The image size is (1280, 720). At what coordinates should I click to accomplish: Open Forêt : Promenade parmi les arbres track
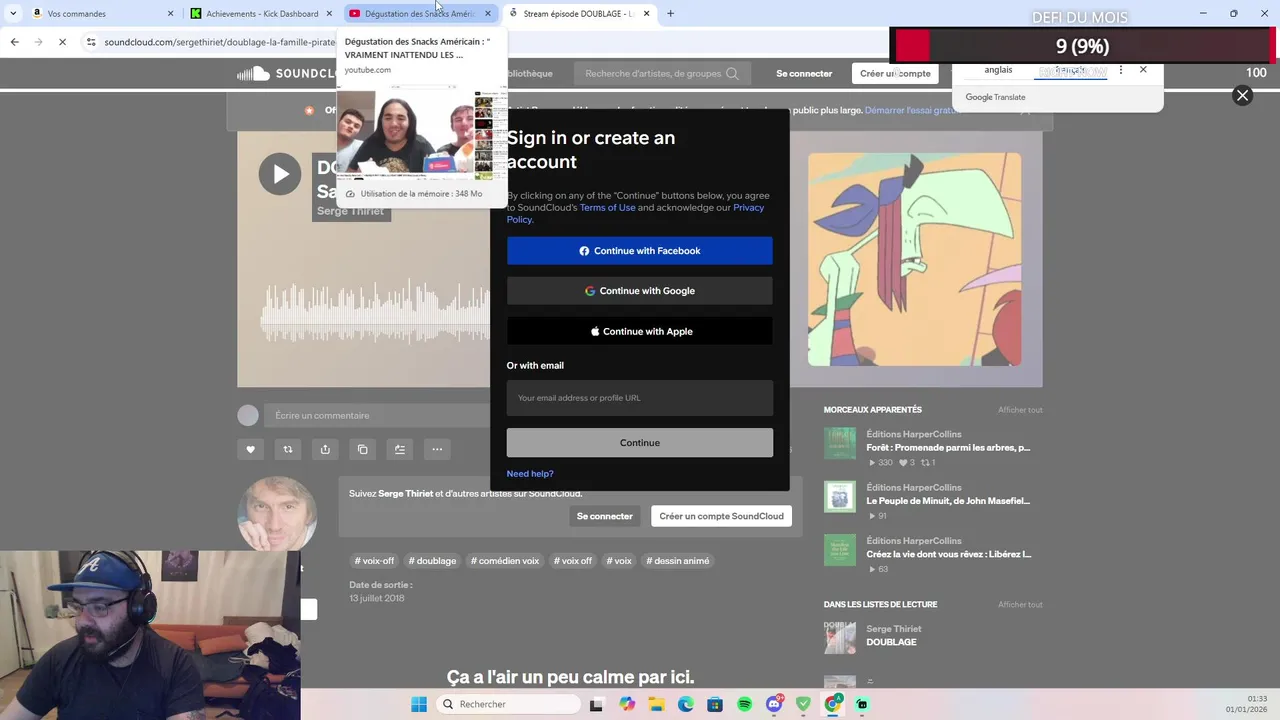(x=948, y=448)
